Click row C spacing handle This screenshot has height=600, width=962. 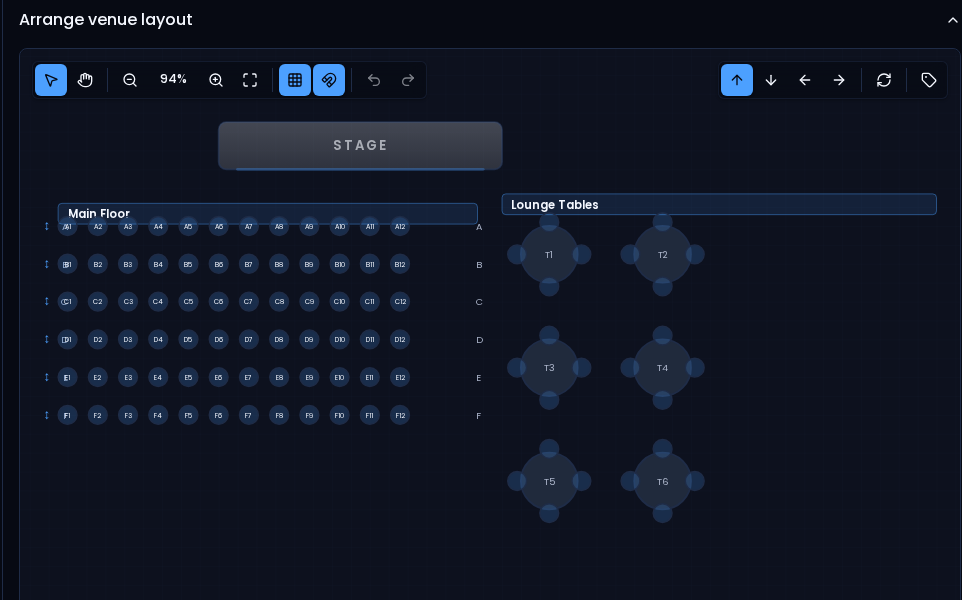point(47,301)
